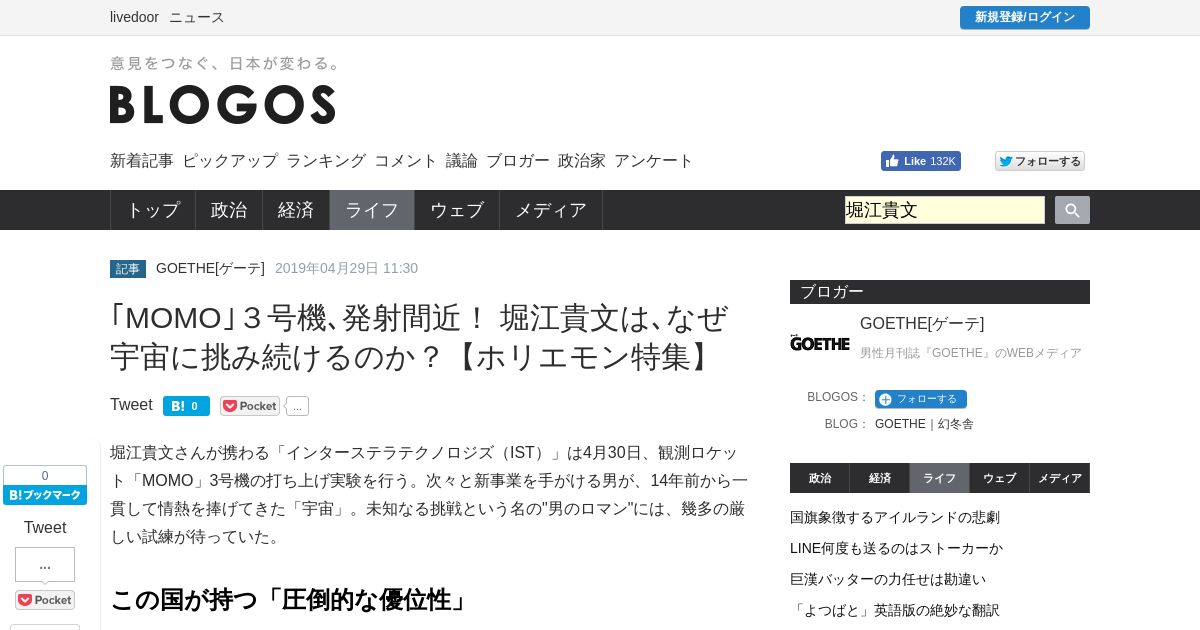This screenshot has height=630, width=1200.
Task: Click the search field containing 堀江貴文
Action: point(945,210)
